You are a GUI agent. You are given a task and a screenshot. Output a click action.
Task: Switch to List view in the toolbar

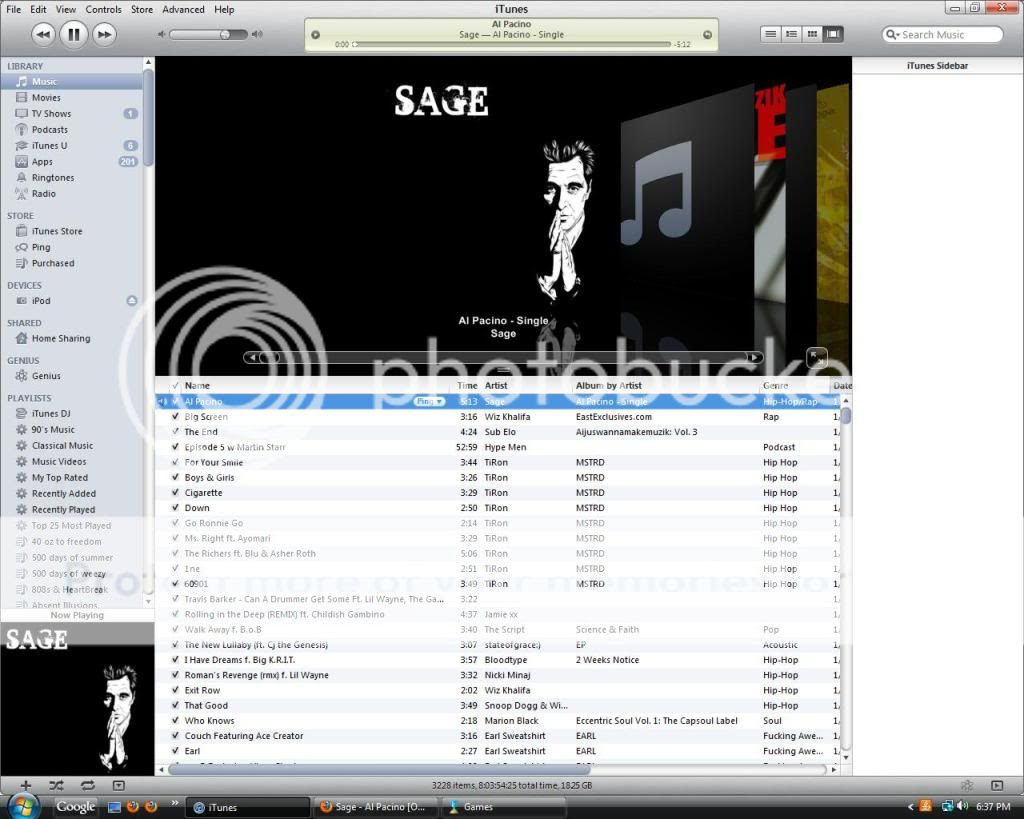tap(770, 34)
